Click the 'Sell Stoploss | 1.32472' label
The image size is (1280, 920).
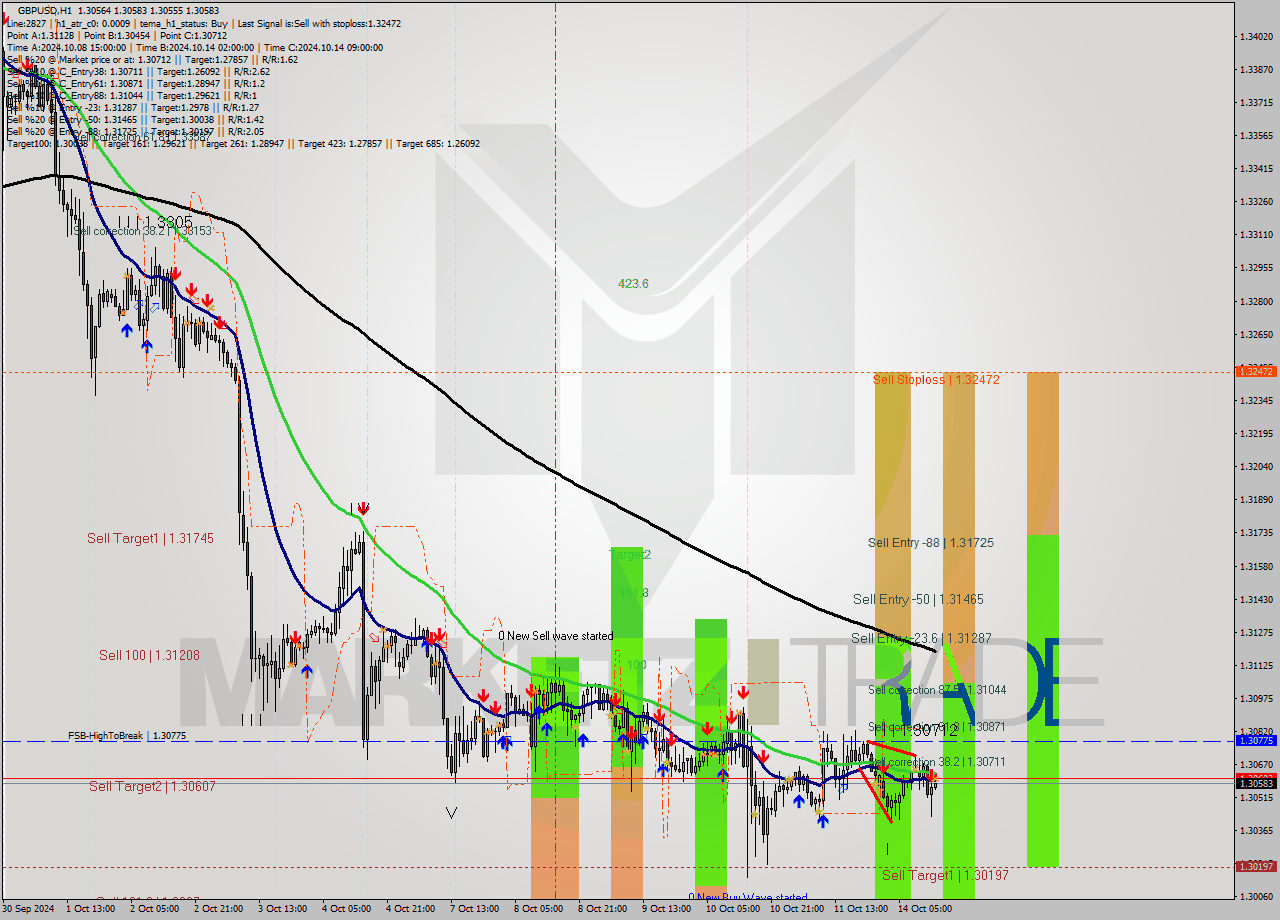coord(936,380)
